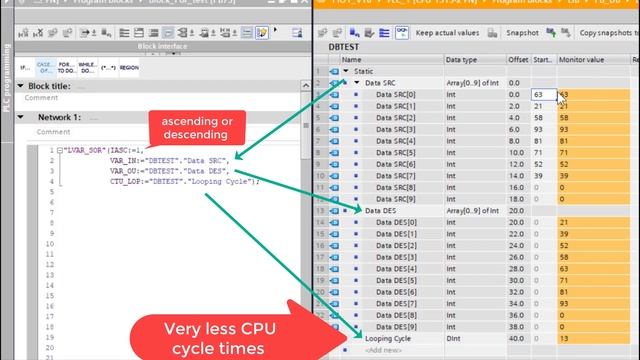Toggle Monitor all glasses icon in DB editor
This screenshot has height=360, width=640.
point(402,33)
